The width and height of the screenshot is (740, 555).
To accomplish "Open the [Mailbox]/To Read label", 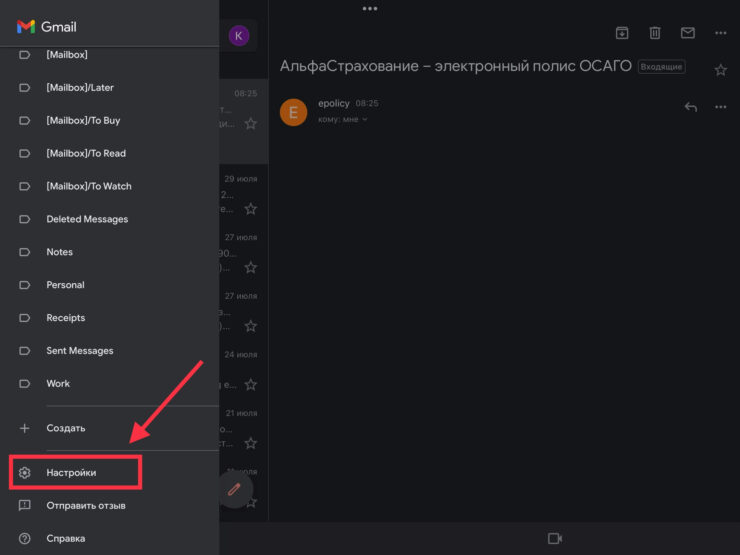I will coord(86,153).
